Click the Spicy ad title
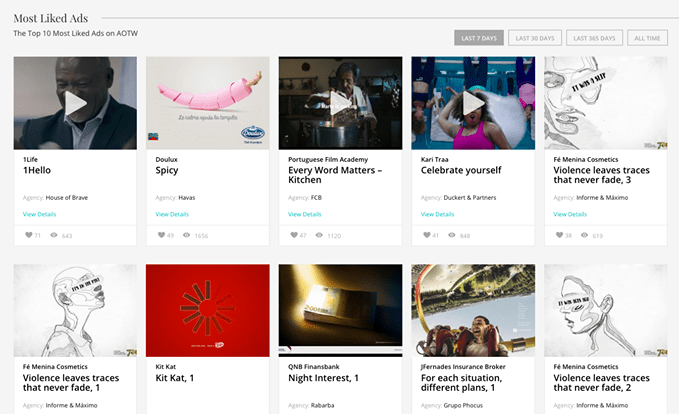Viewport: 679px width, 414px height. [167, 171]
